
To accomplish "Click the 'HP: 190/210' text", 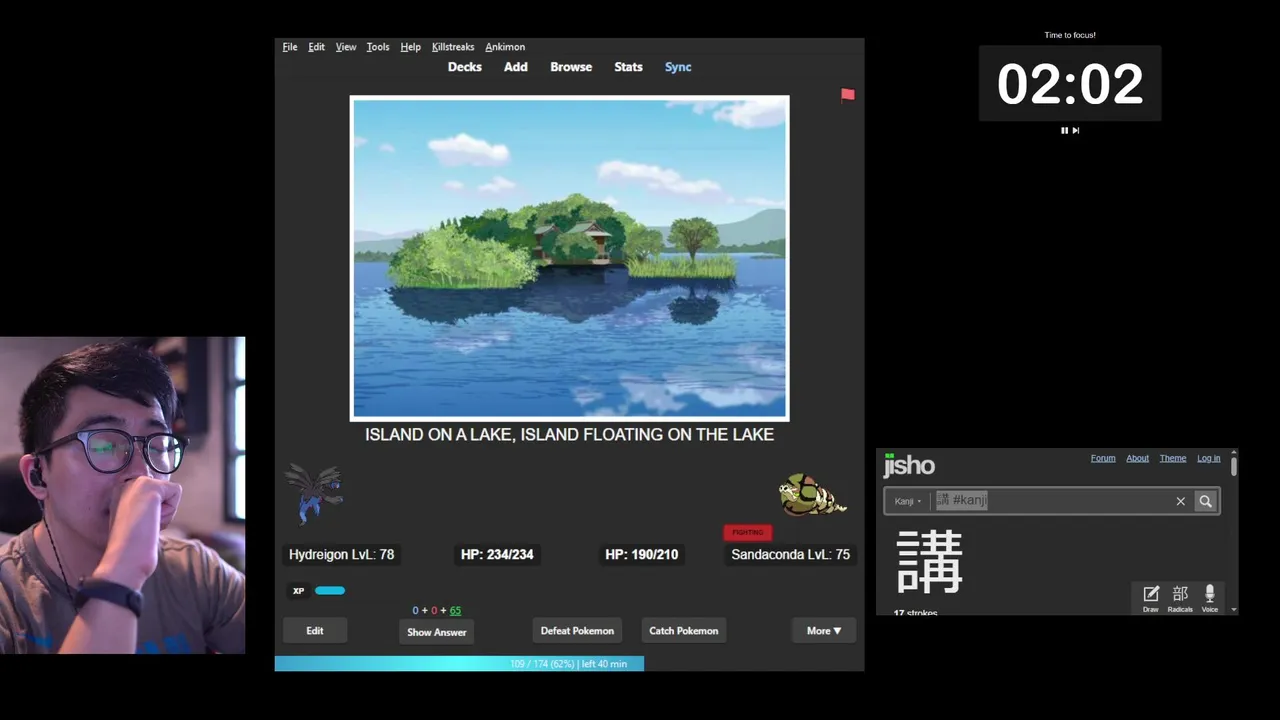I will 641,554.
